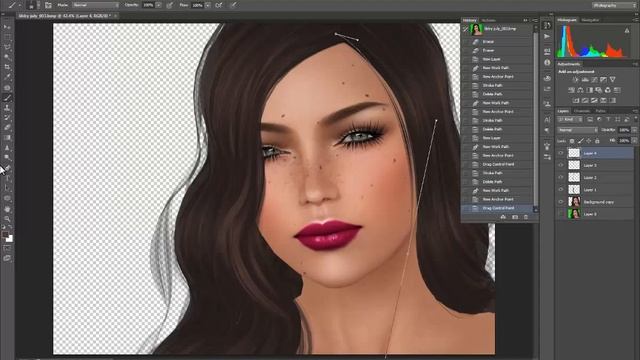Open Opacity slider arrow in options bar

(159, 5)
